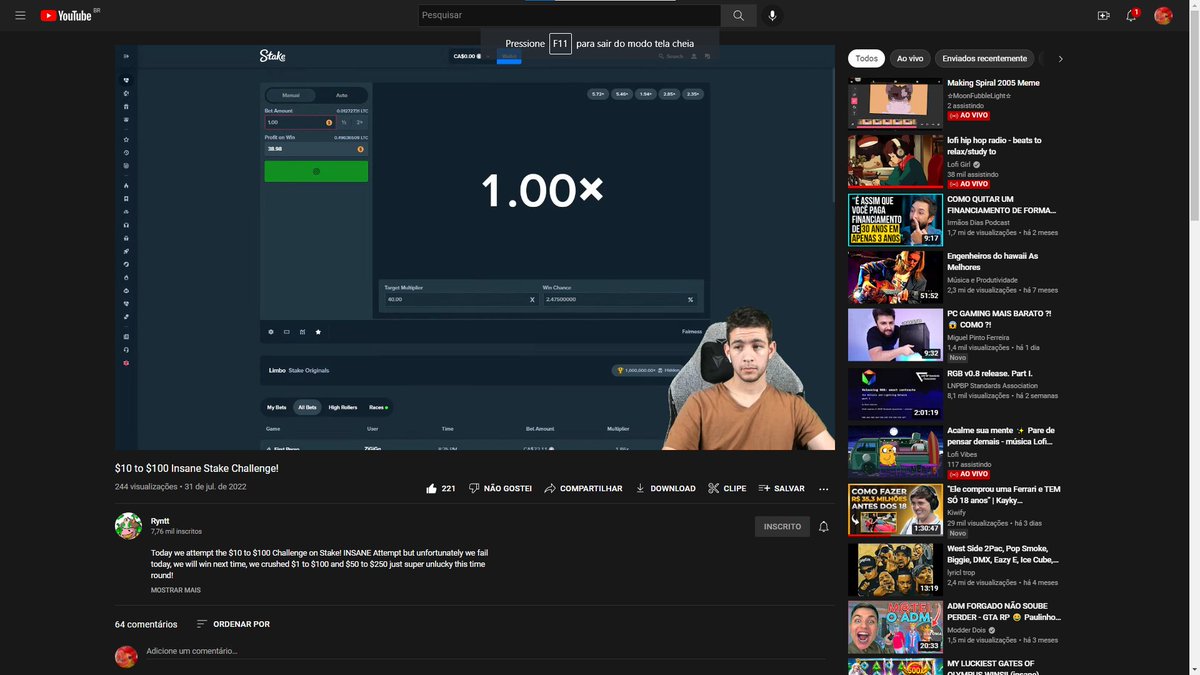Click the video title text
This screenshot has height=675, width=1200.
[x=197, y=468]
